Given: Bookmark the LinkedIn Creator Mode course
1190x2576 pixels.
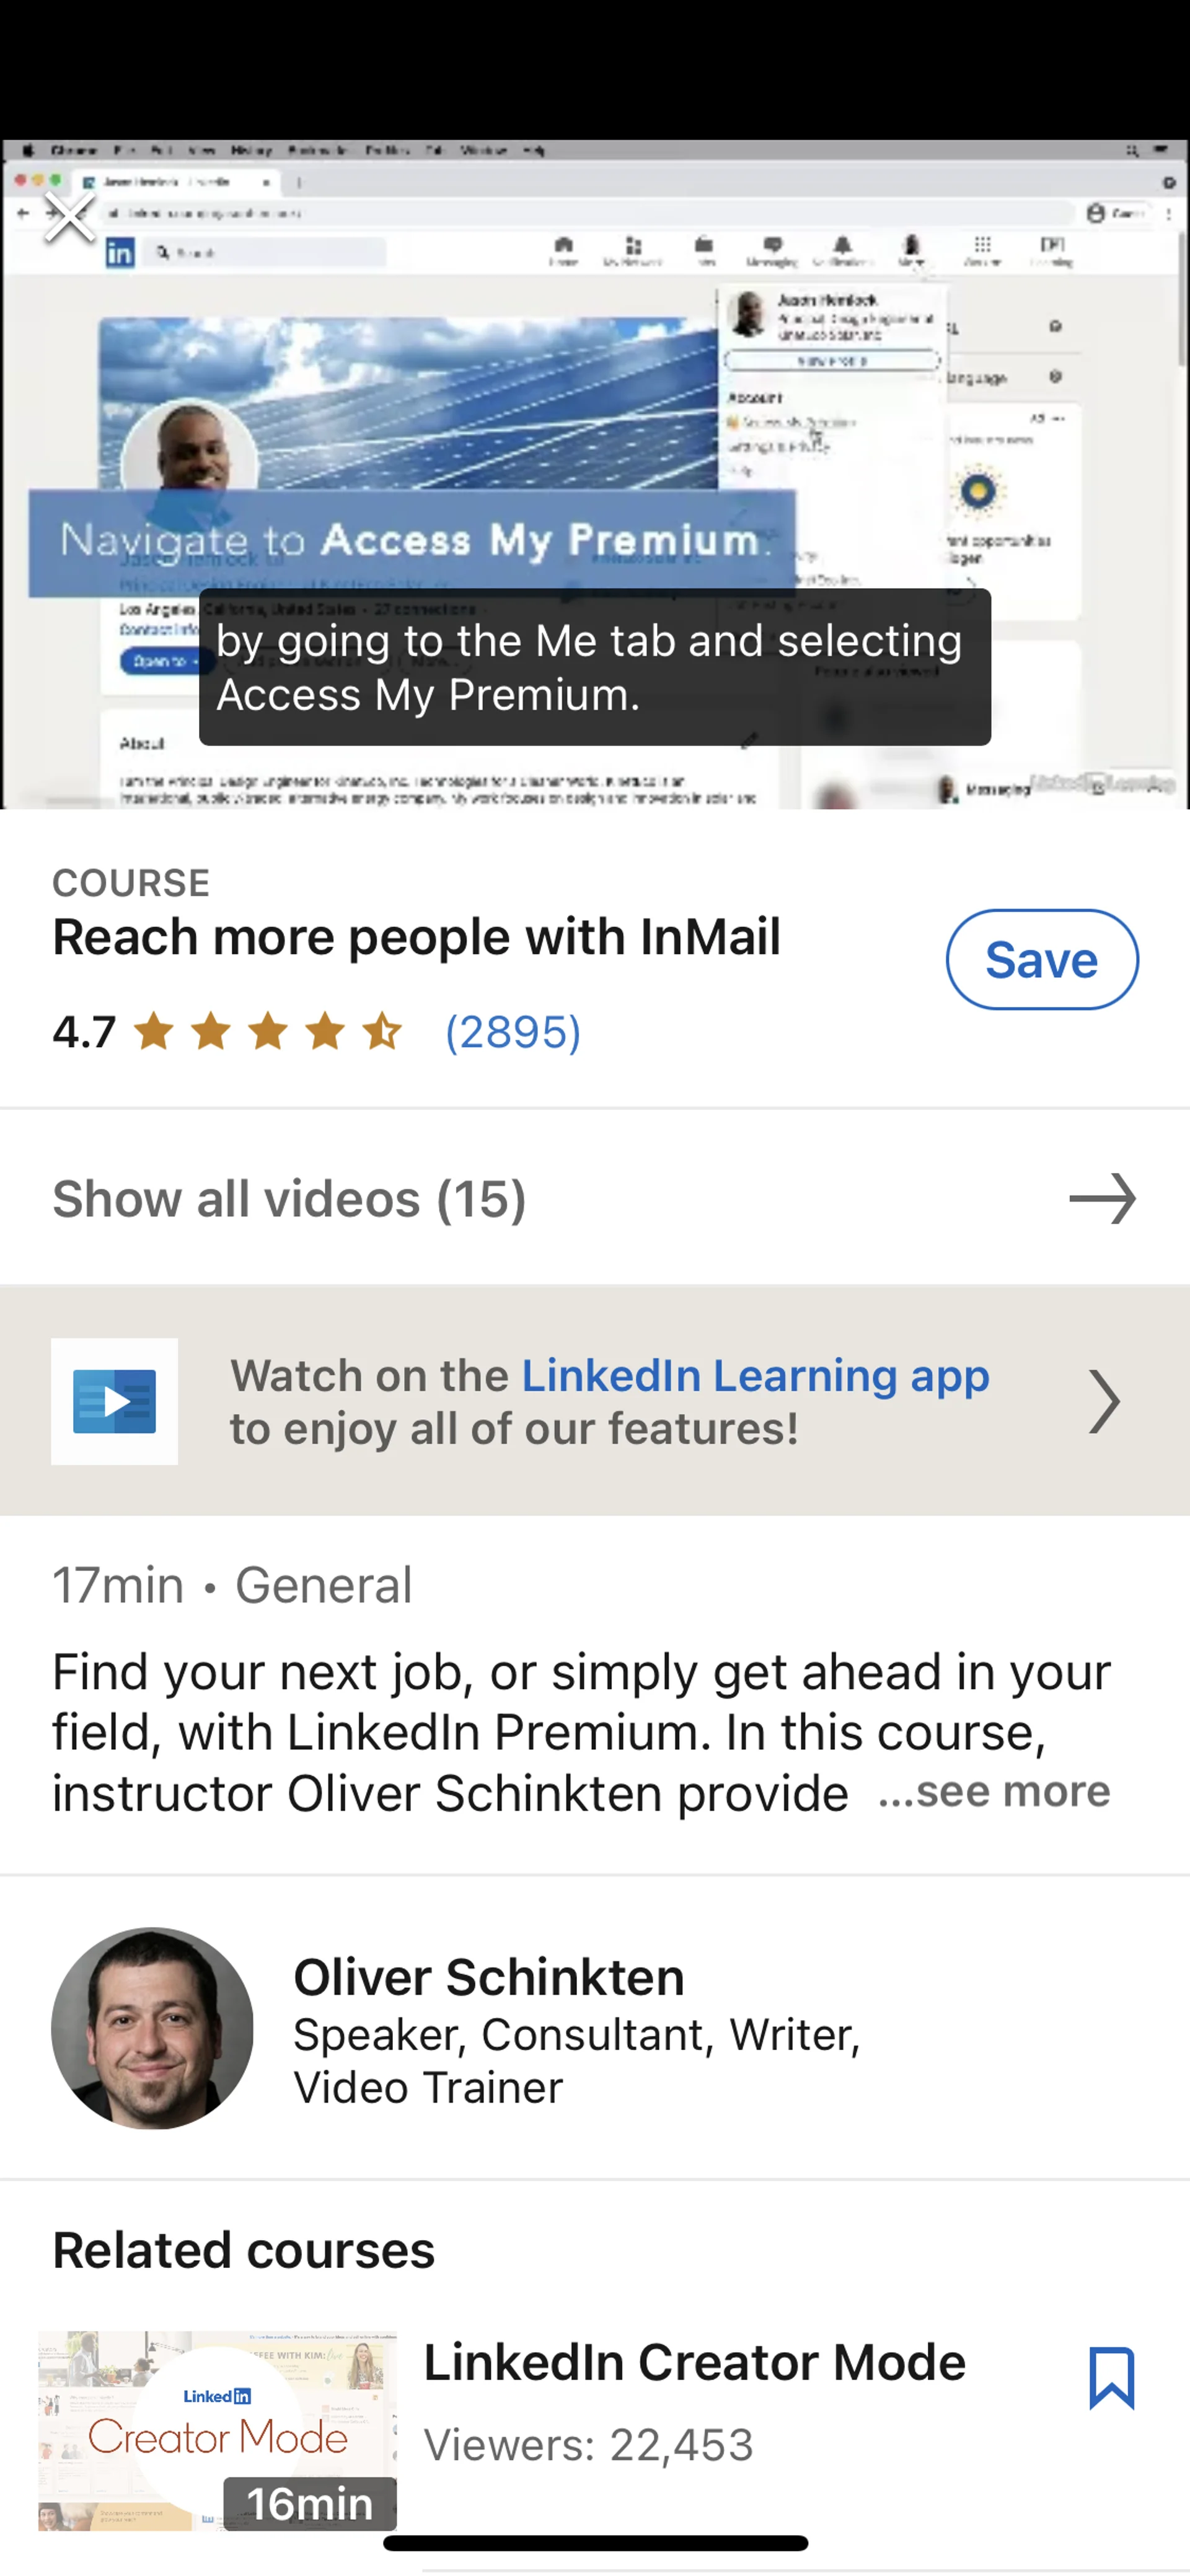Looking at the screenshot, I should pyautogui.click(x=1111, y=2378).
